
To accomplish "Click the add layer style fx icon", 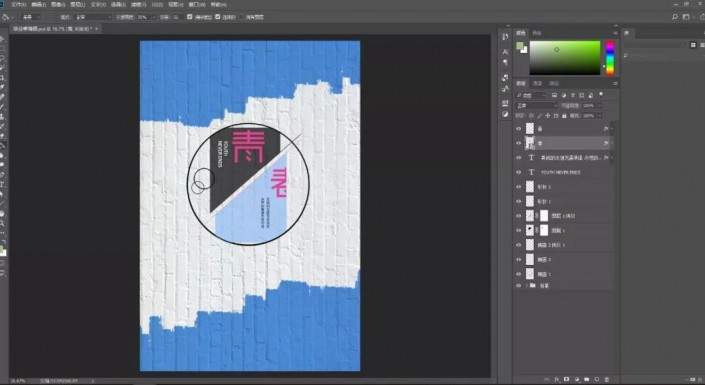I will 557,380.
